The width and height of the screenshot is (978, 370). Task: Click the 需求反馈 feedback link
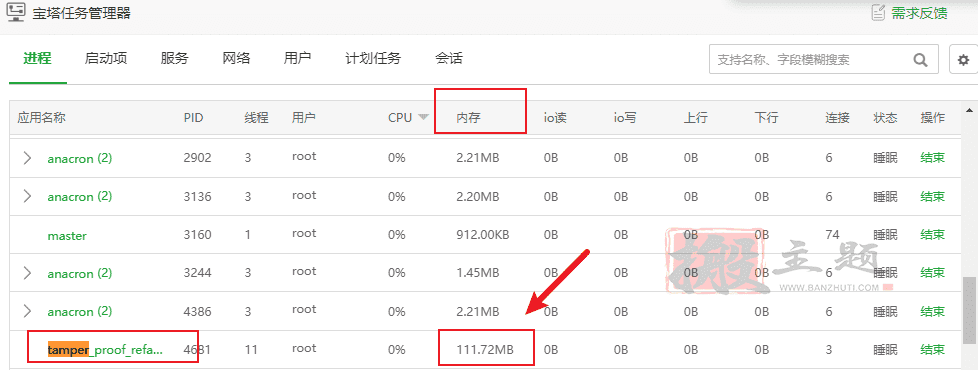click(919, 13)
